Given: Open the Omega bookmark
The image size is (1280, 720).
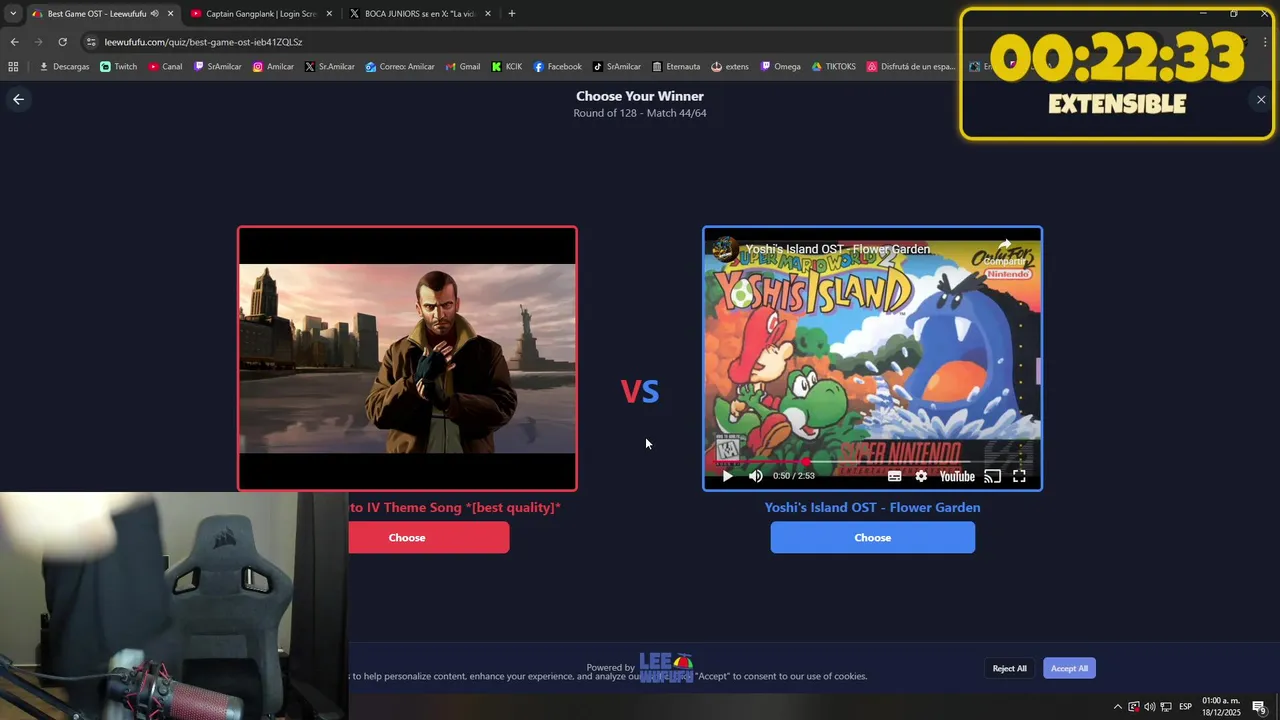Looking at the screenshot, I should pyautogui.click(x=780, y=67).
